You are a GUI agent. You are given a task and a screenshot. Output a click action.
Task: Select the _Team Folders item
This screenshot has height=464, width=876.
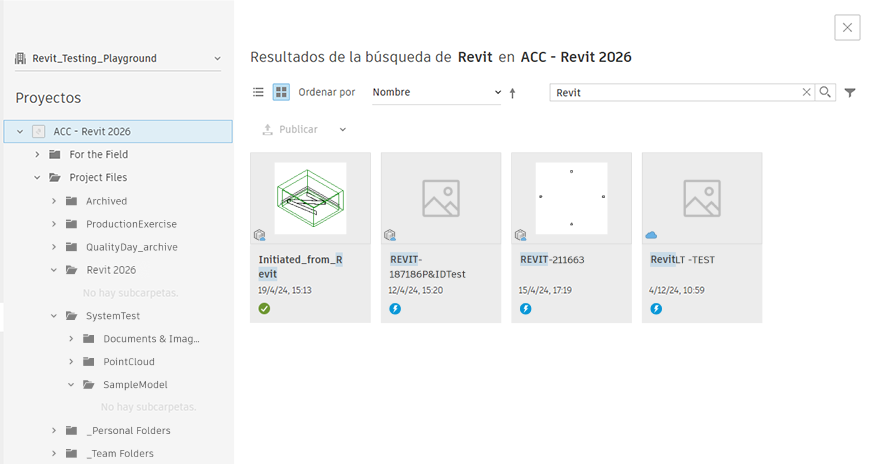120,453
